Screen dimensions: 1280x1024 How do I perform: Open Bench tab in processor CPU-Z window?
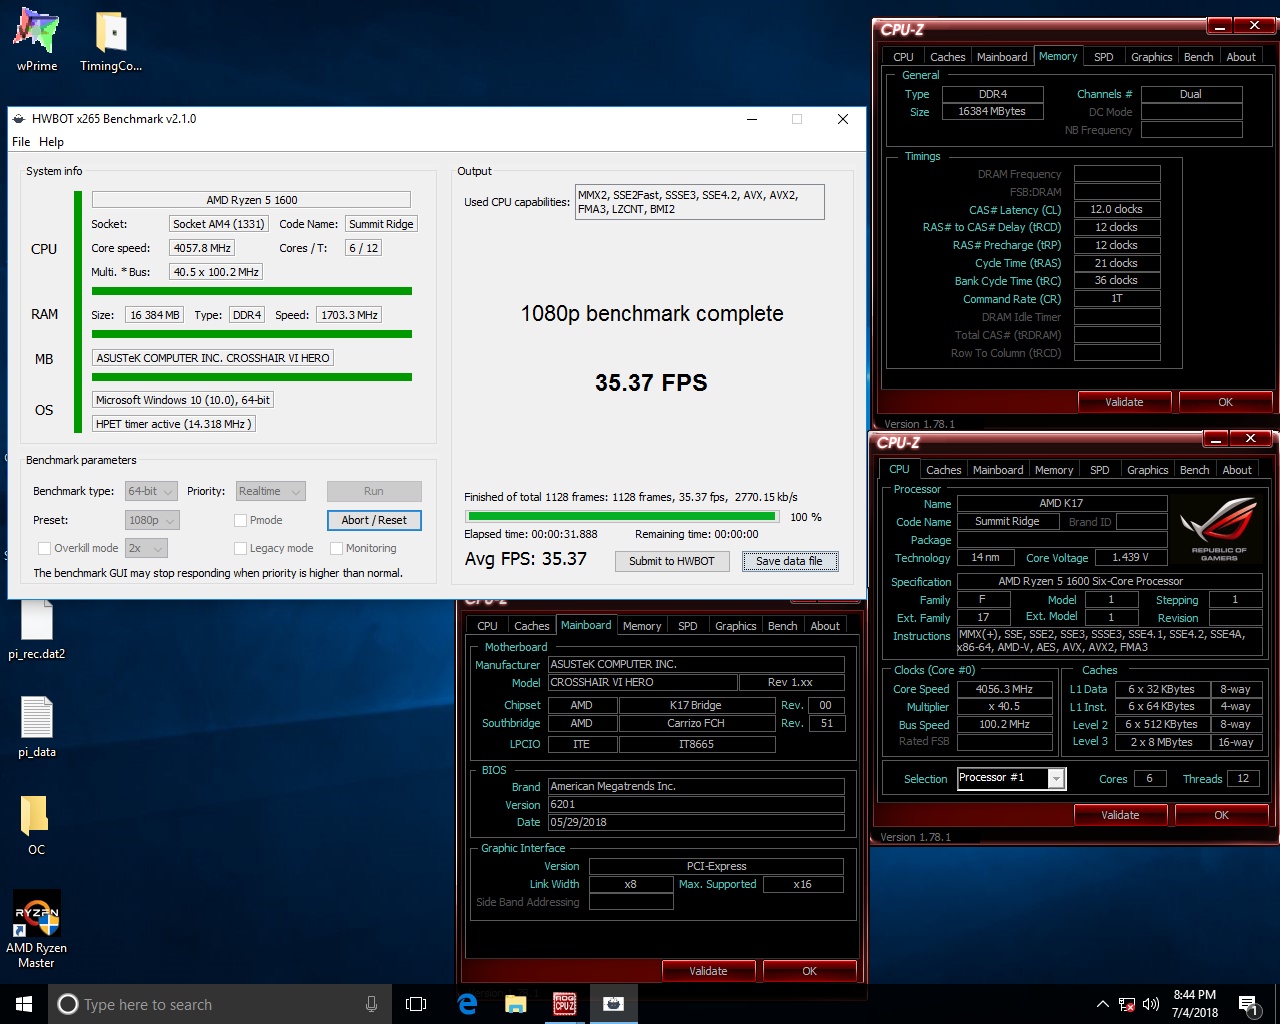(1194, 470)
